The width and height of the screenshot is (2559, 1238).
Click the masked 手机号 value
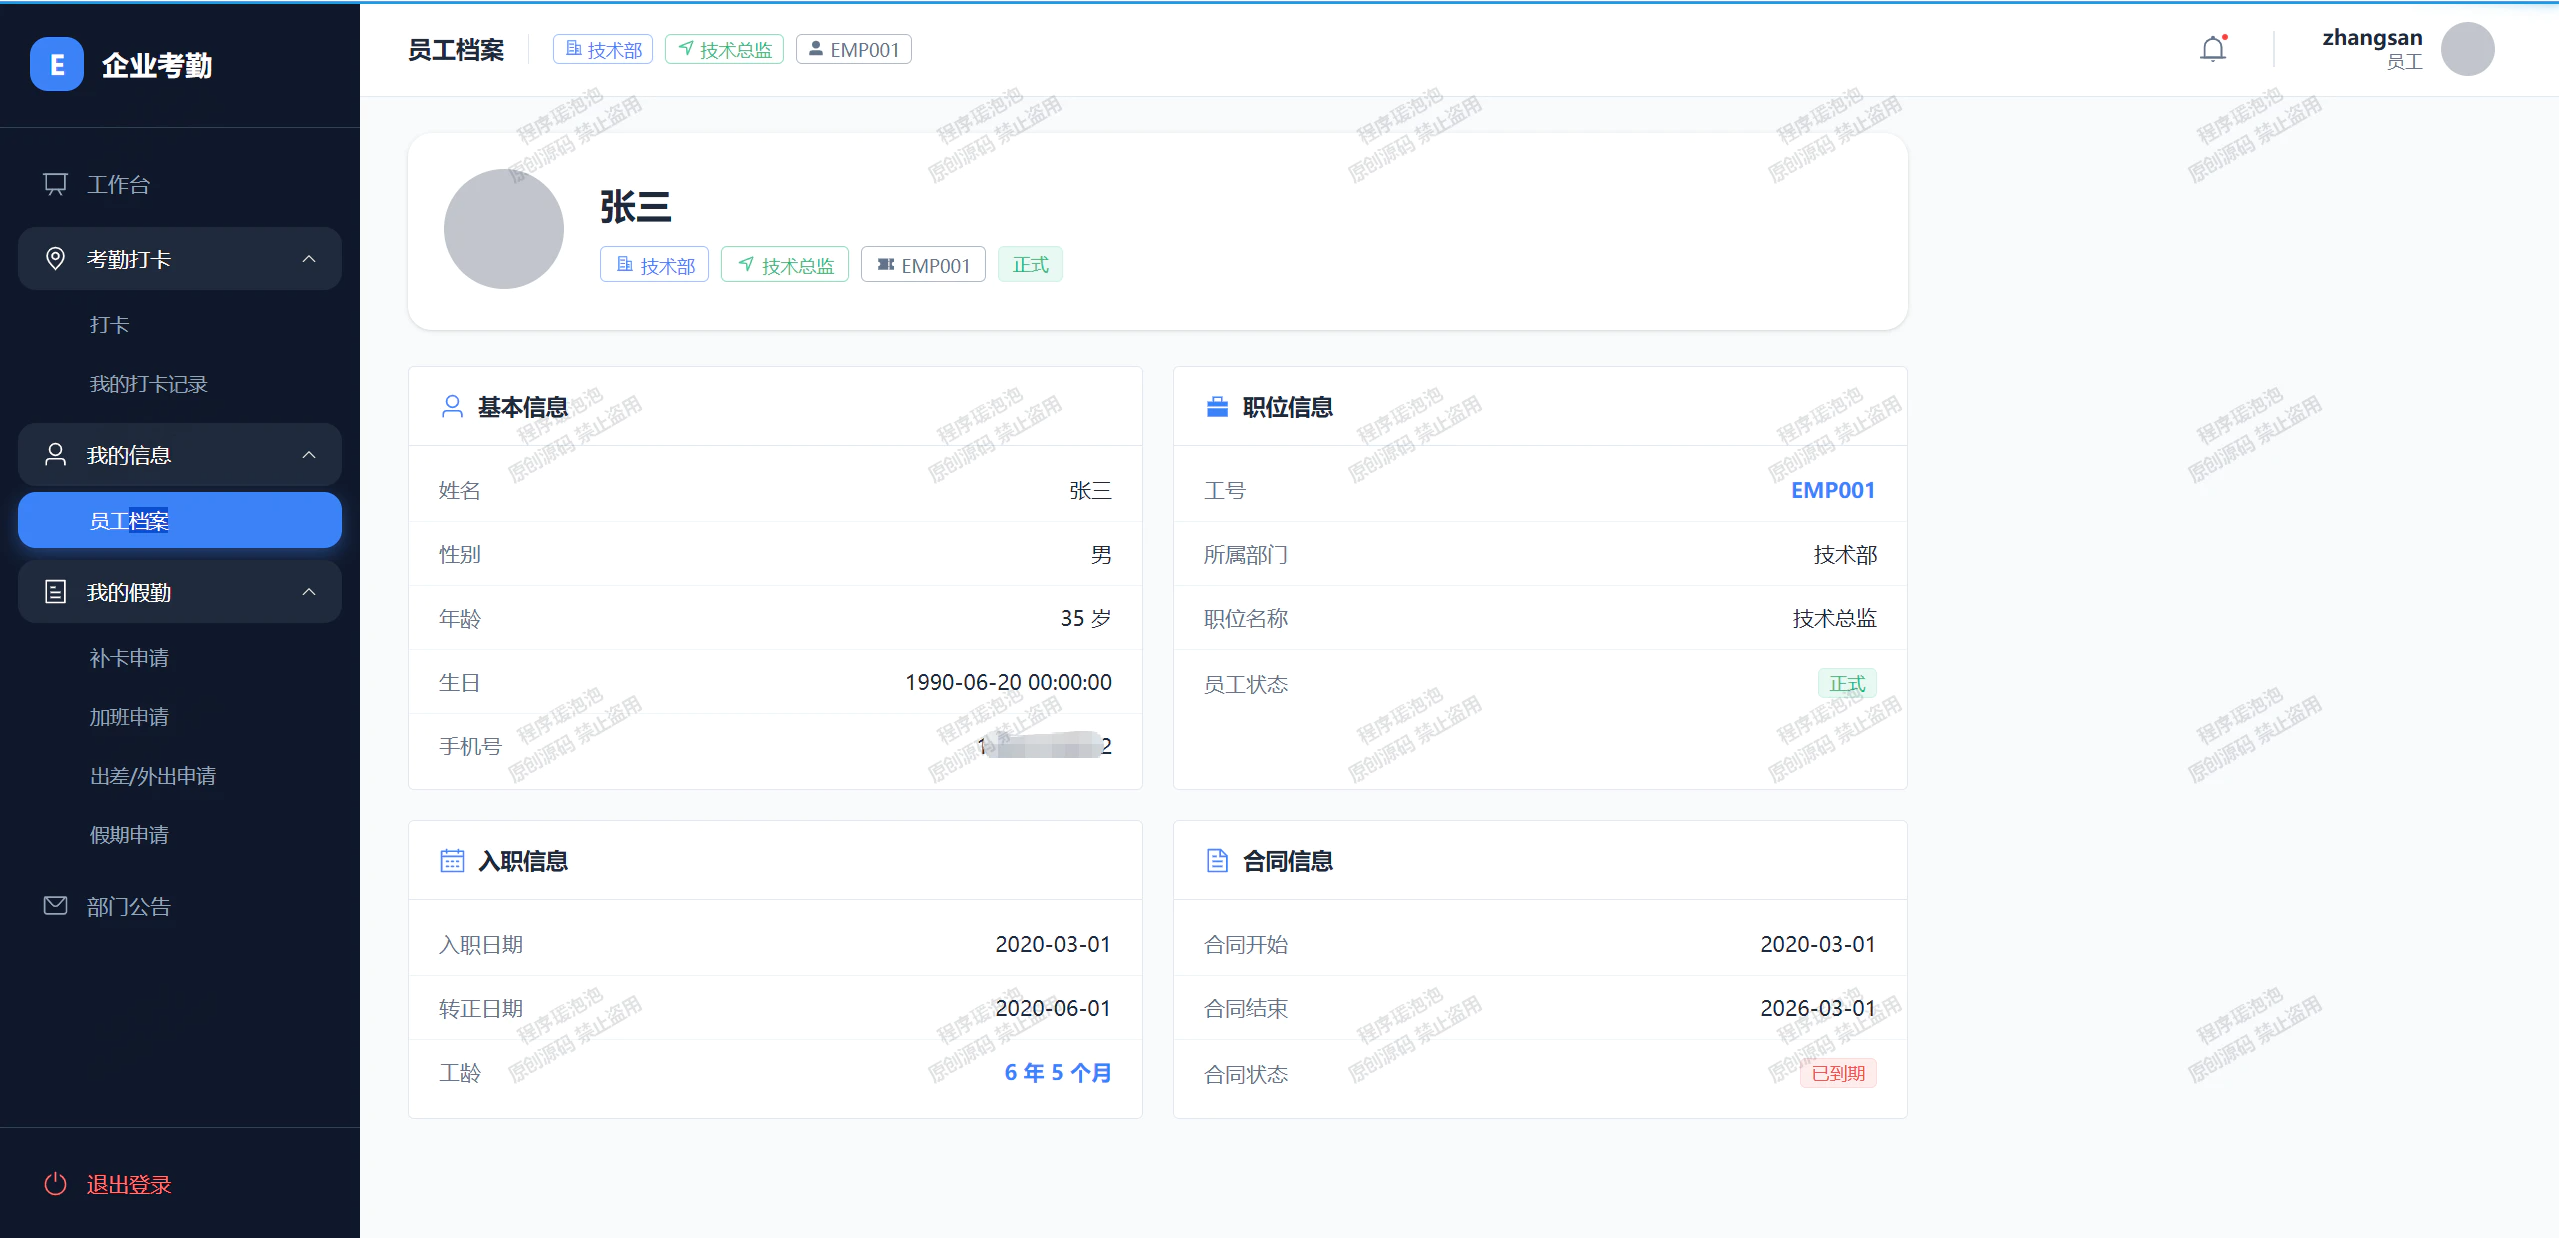click(1044, 745)
